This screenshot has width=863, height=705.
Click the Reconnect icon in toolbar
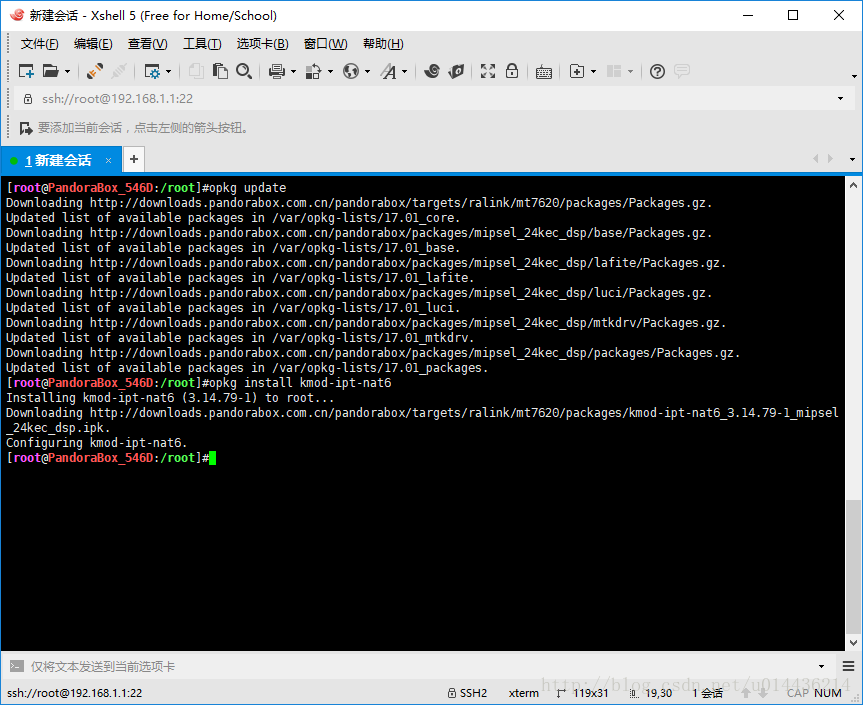coord(95,71)
